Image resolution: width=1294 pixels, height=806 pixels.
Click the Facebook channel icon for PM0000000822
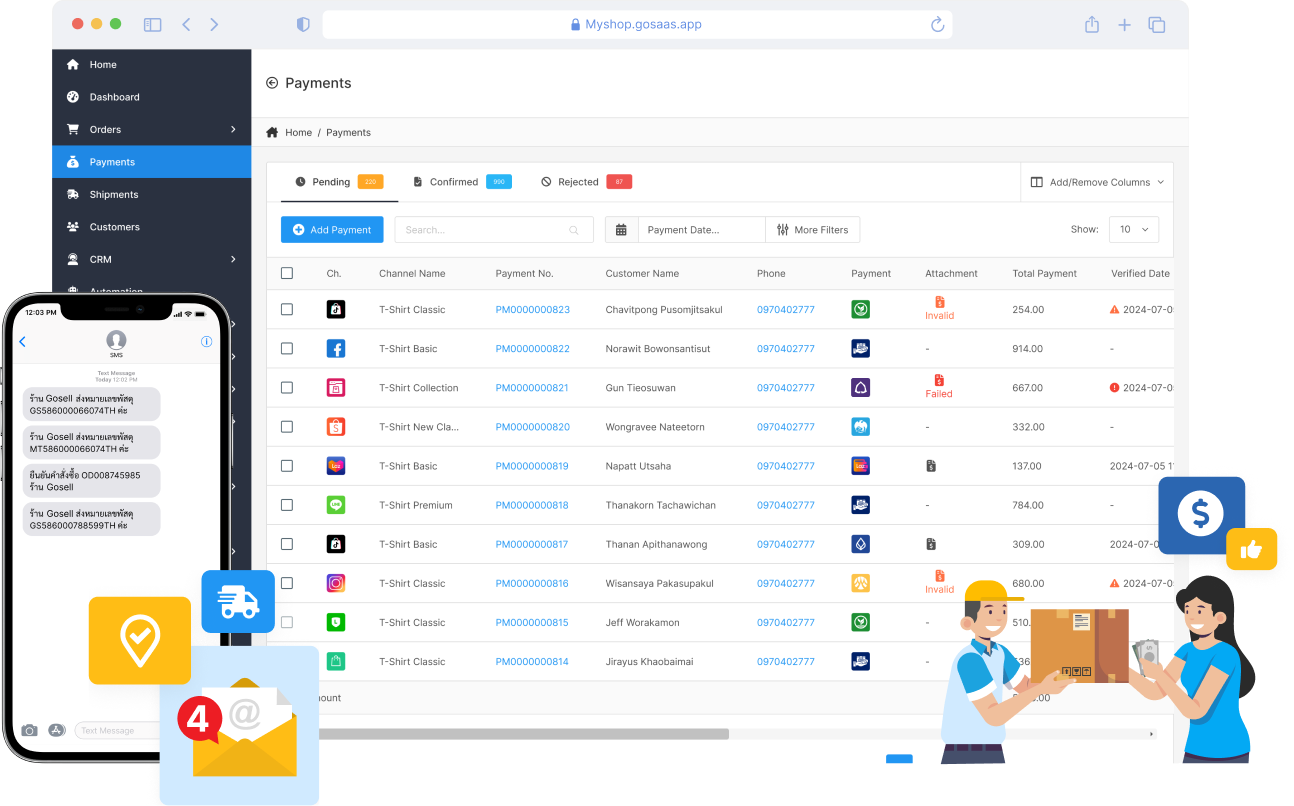click(336, 349)
